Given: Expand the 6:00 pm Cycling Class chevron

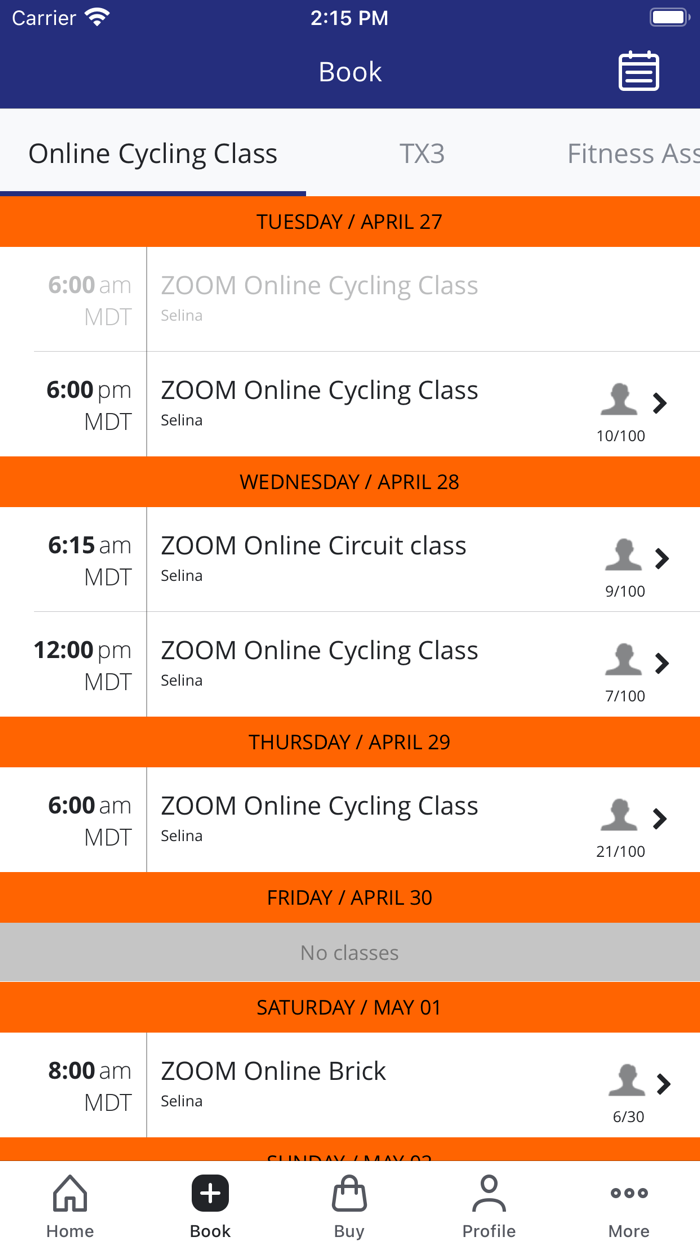Looking at the screenshot, I should pyautogui.click(x=661, y=403).
